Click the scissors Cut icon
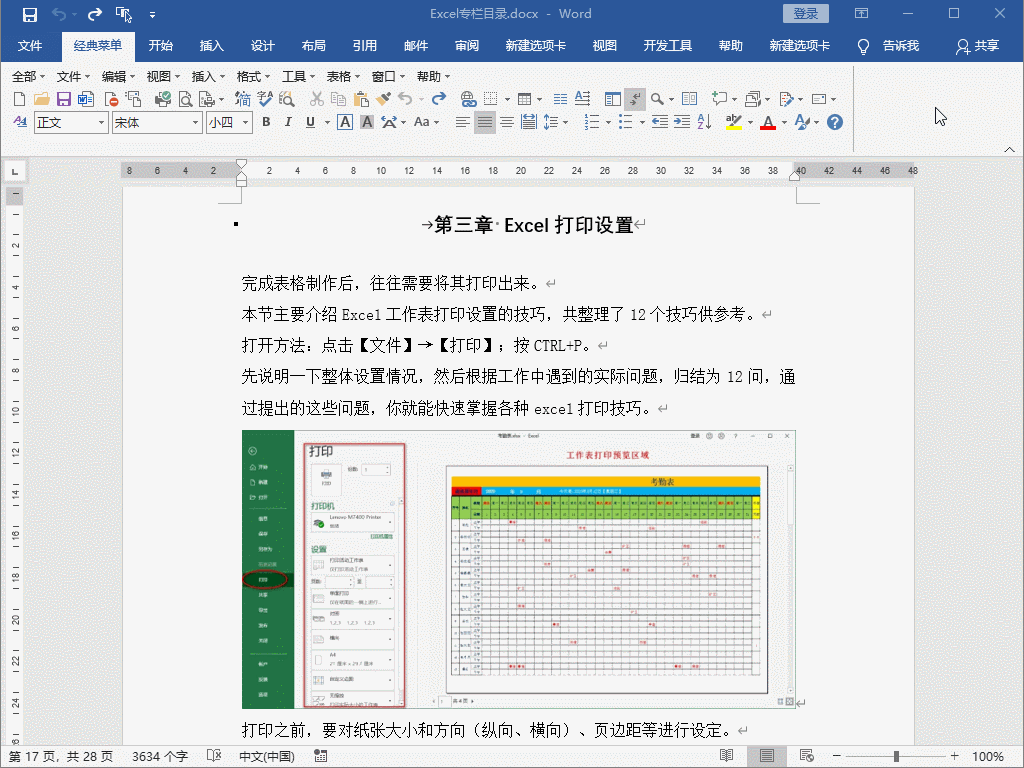The height and width of the screenshot is (768, 1024). point(317,99)
